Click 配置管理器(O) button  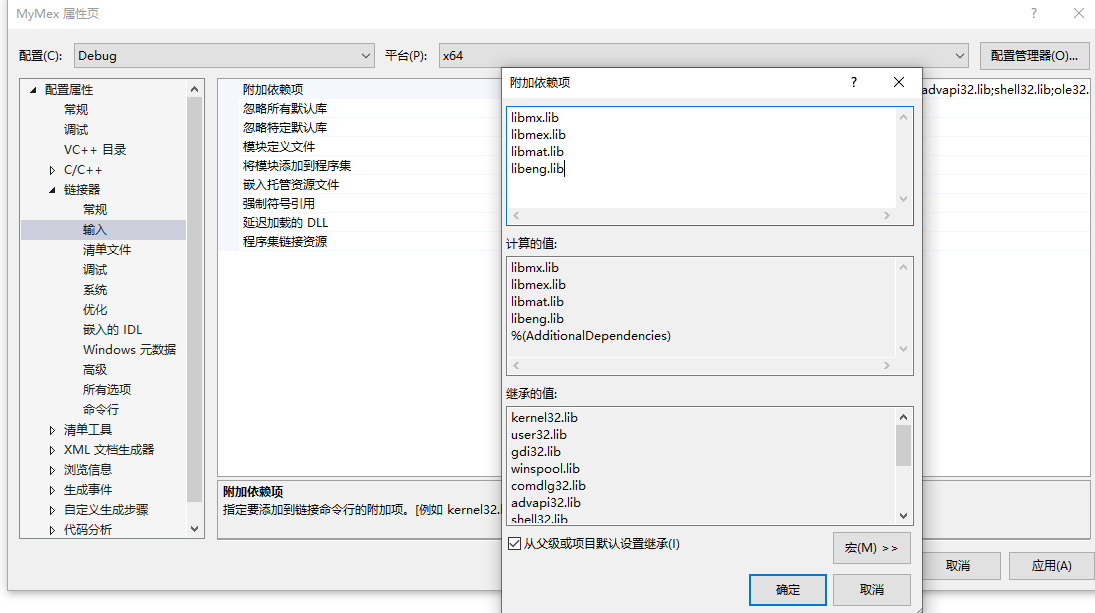click(1033, 55)
